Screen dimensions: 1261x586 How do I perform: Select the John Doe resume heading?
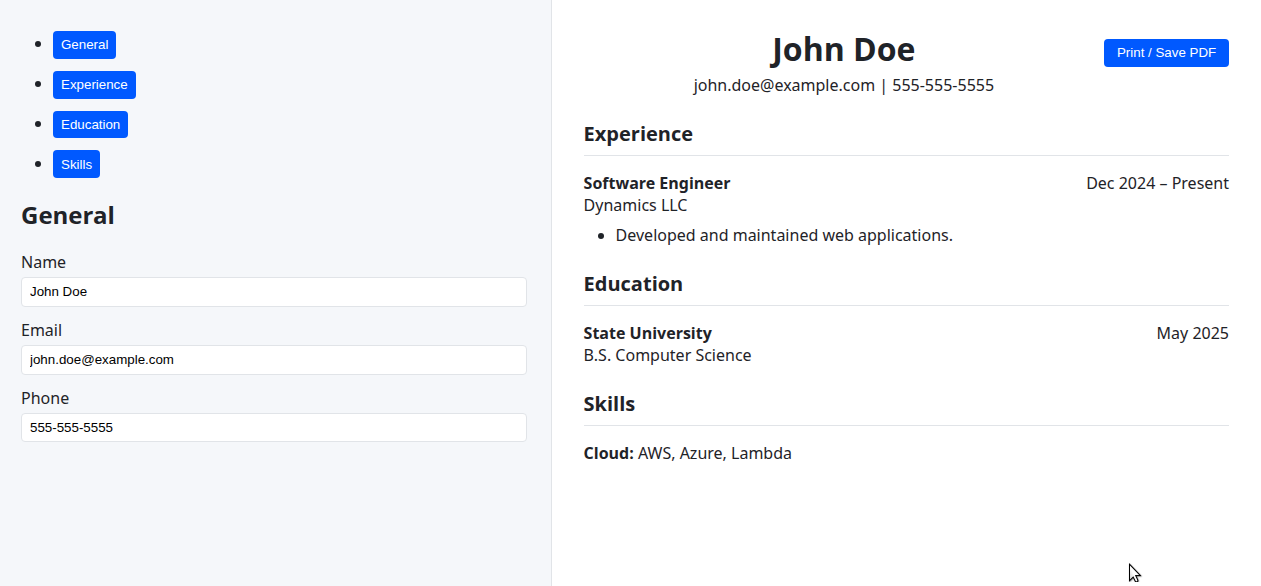pos(843,50)
